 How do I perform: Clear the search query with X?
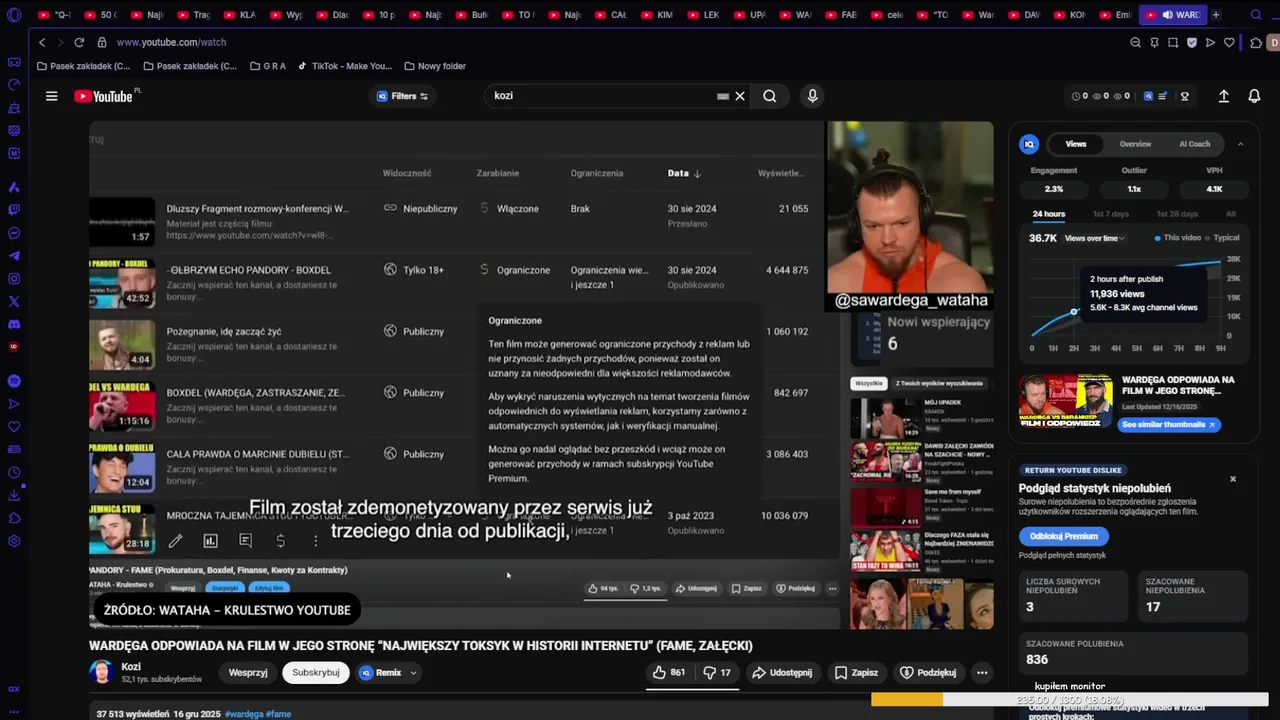pos(740,96)
